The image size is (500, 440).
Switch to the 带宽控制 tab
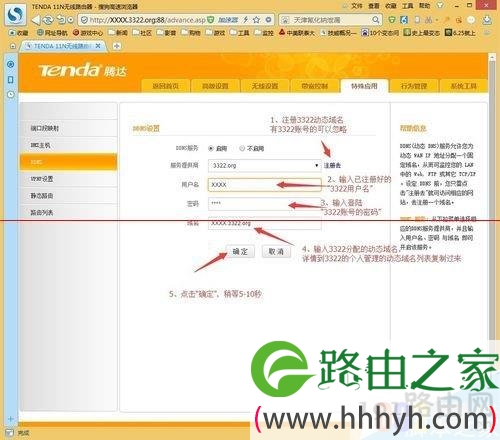(315, 86)
